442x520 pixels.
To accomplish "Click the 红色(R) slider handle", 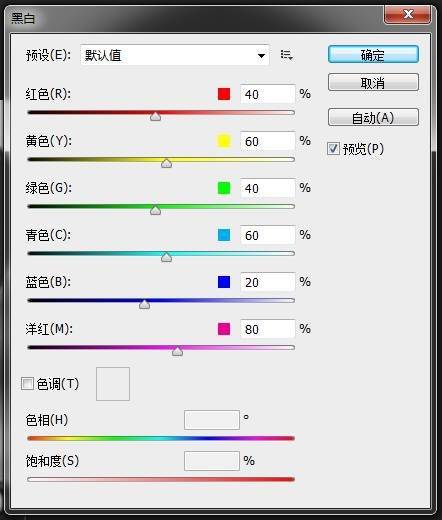I will tap(155, 116).
